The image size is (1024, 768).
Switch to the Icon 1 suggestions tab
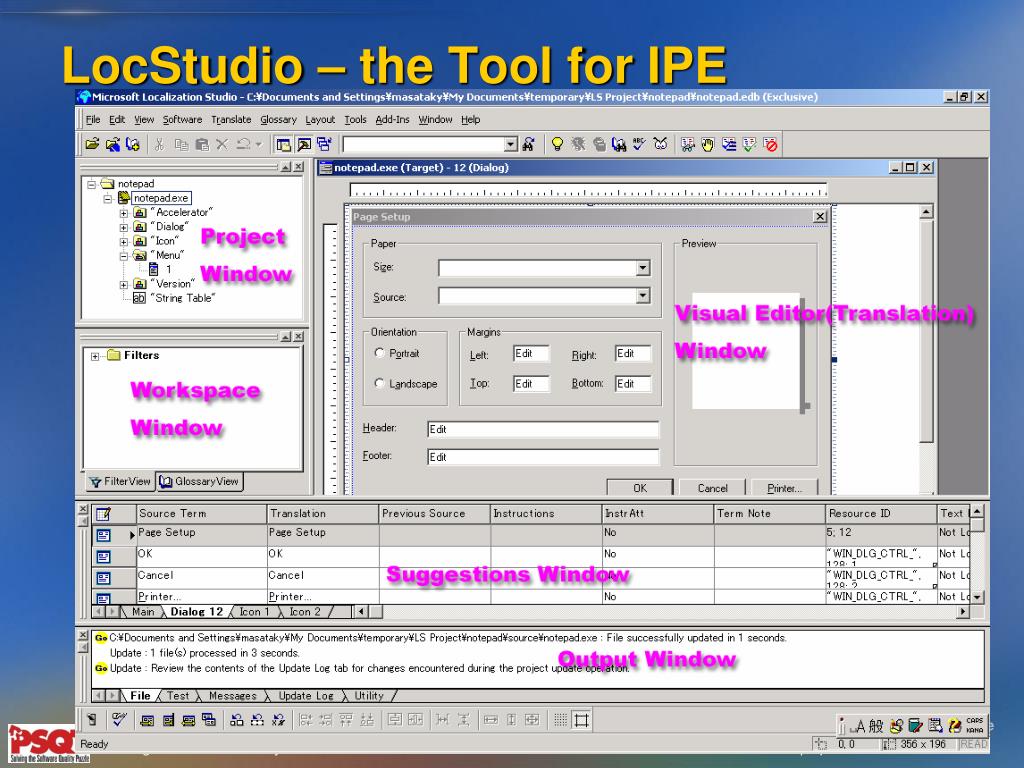point(254,612)
